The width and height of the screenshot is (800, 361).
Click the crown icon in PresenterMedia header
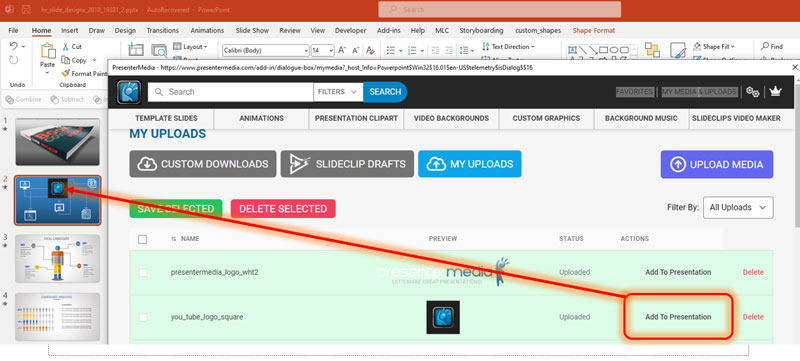pyautogui.click(x=776, y=91)
